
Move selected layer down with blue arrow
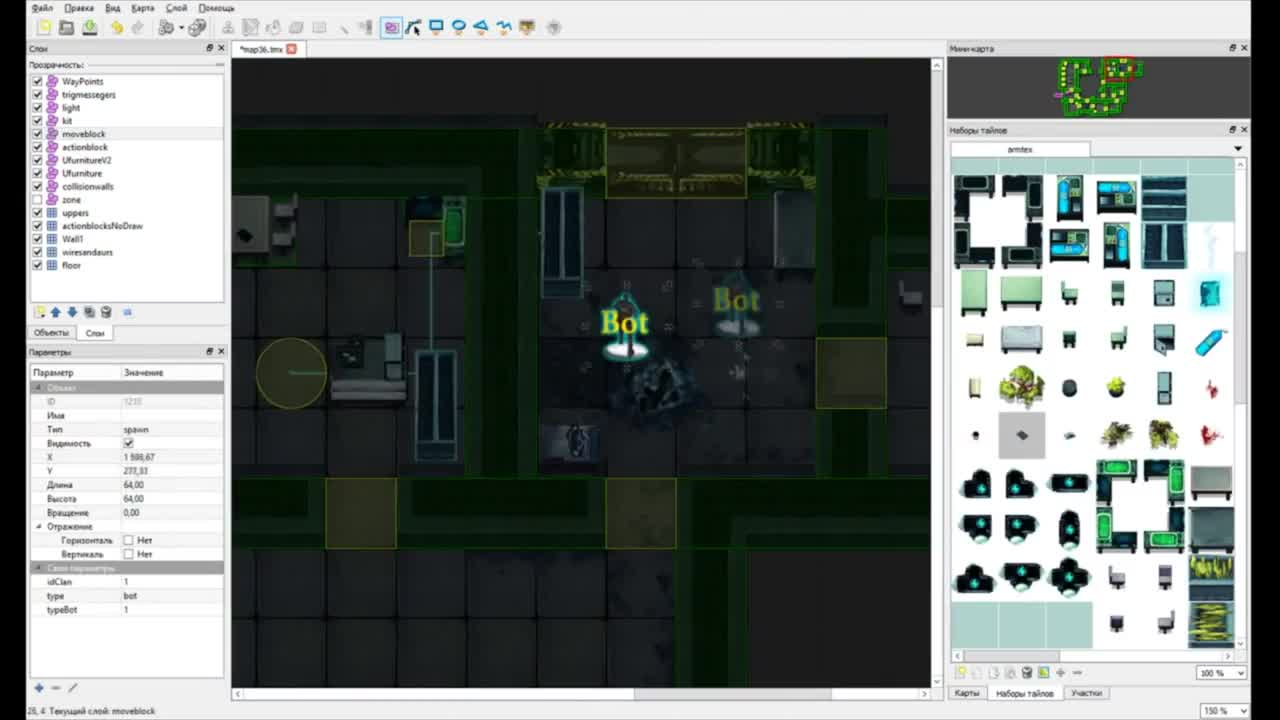tap(72, 312)
